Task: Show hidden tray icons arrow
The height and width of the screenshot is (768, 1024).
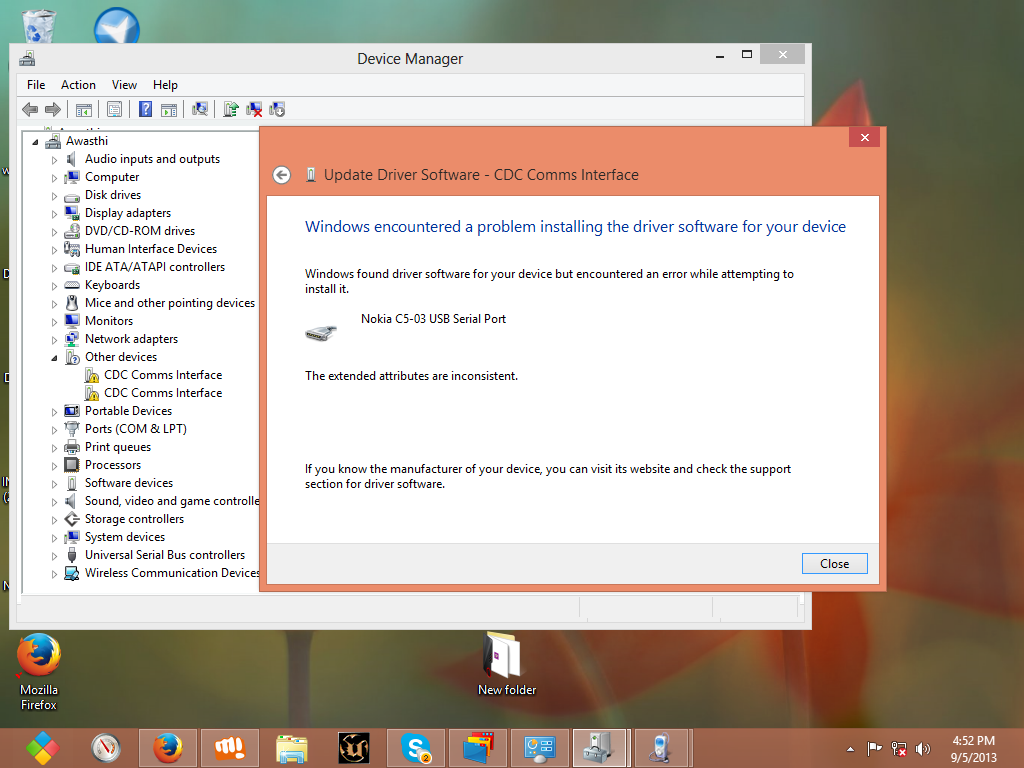Action: (x=850, y=749)
